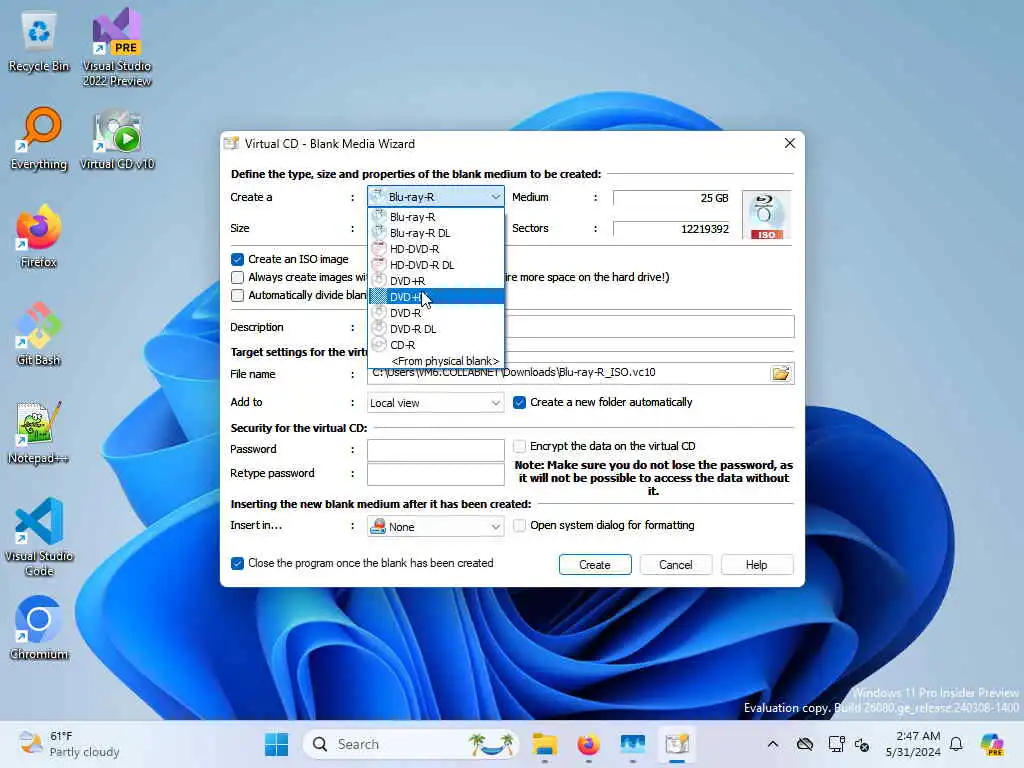The image size is (1024, 768).
Task: Launch Git Bash desktop shortcut
Action: pyautogui.click(x=39, y=334)
